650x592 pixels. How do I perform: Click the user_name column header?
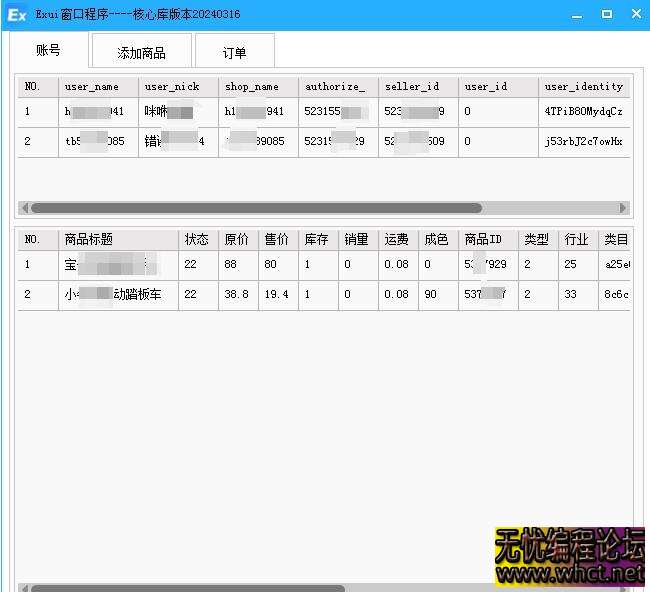click(x=92, y=87)
